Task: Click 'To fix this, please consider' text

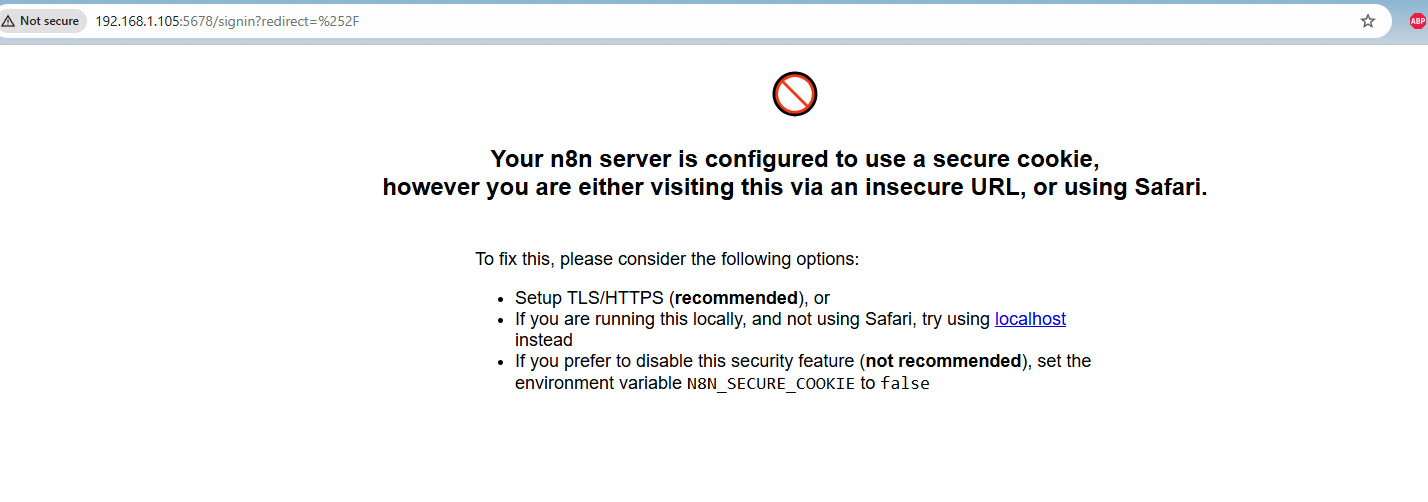Action: click(x=667, y=259)
